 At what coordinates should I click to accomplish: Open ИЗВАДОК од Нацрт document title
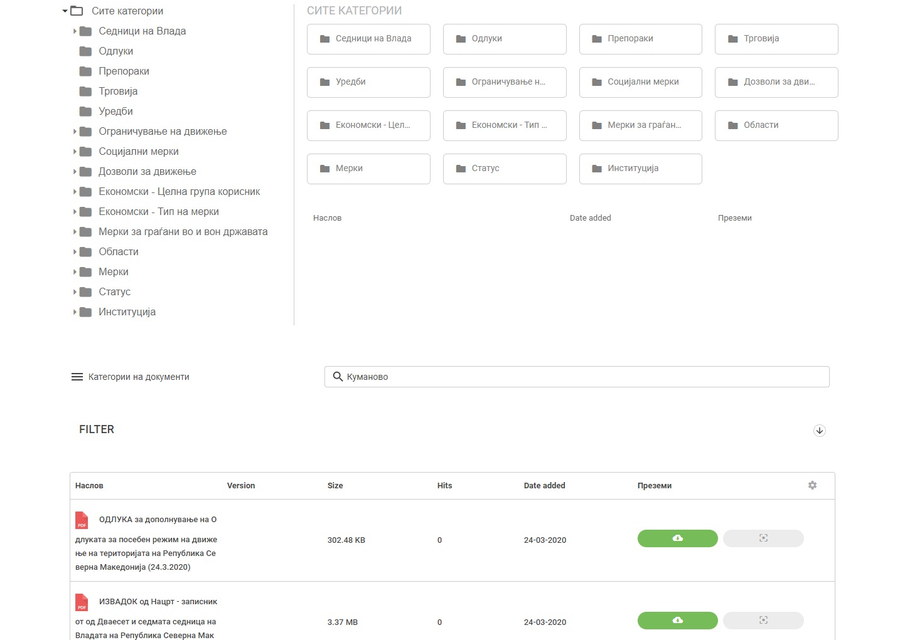click(x=146, y=618)
